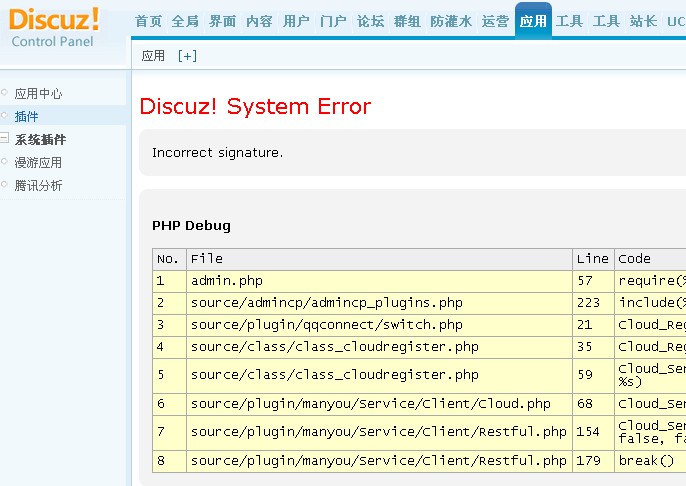Click the Client/Cloud.php file cell
Image resolution: width=686 pixels, height=486 pixels.
(x=379, y=404)
